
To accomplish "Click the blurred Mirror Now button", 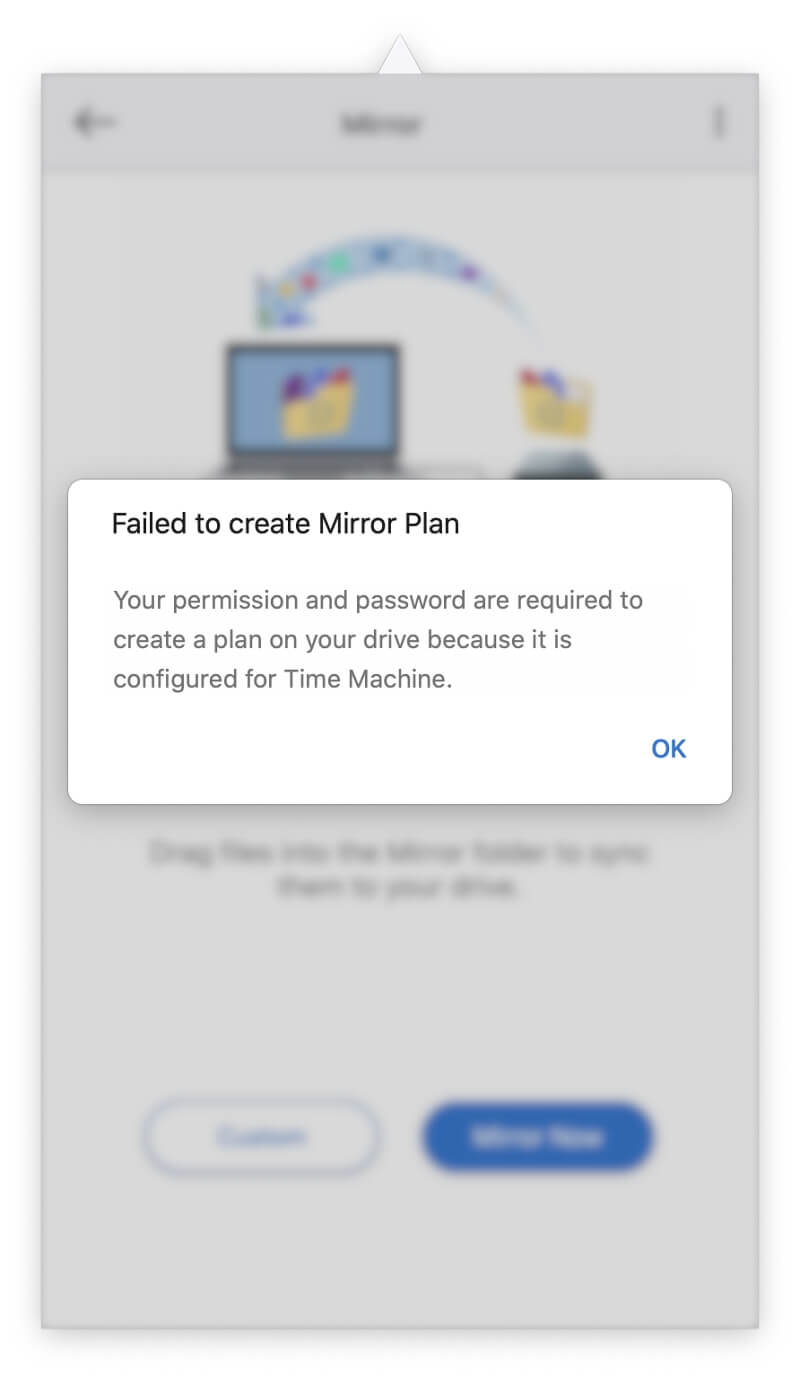I will 538,1137.
